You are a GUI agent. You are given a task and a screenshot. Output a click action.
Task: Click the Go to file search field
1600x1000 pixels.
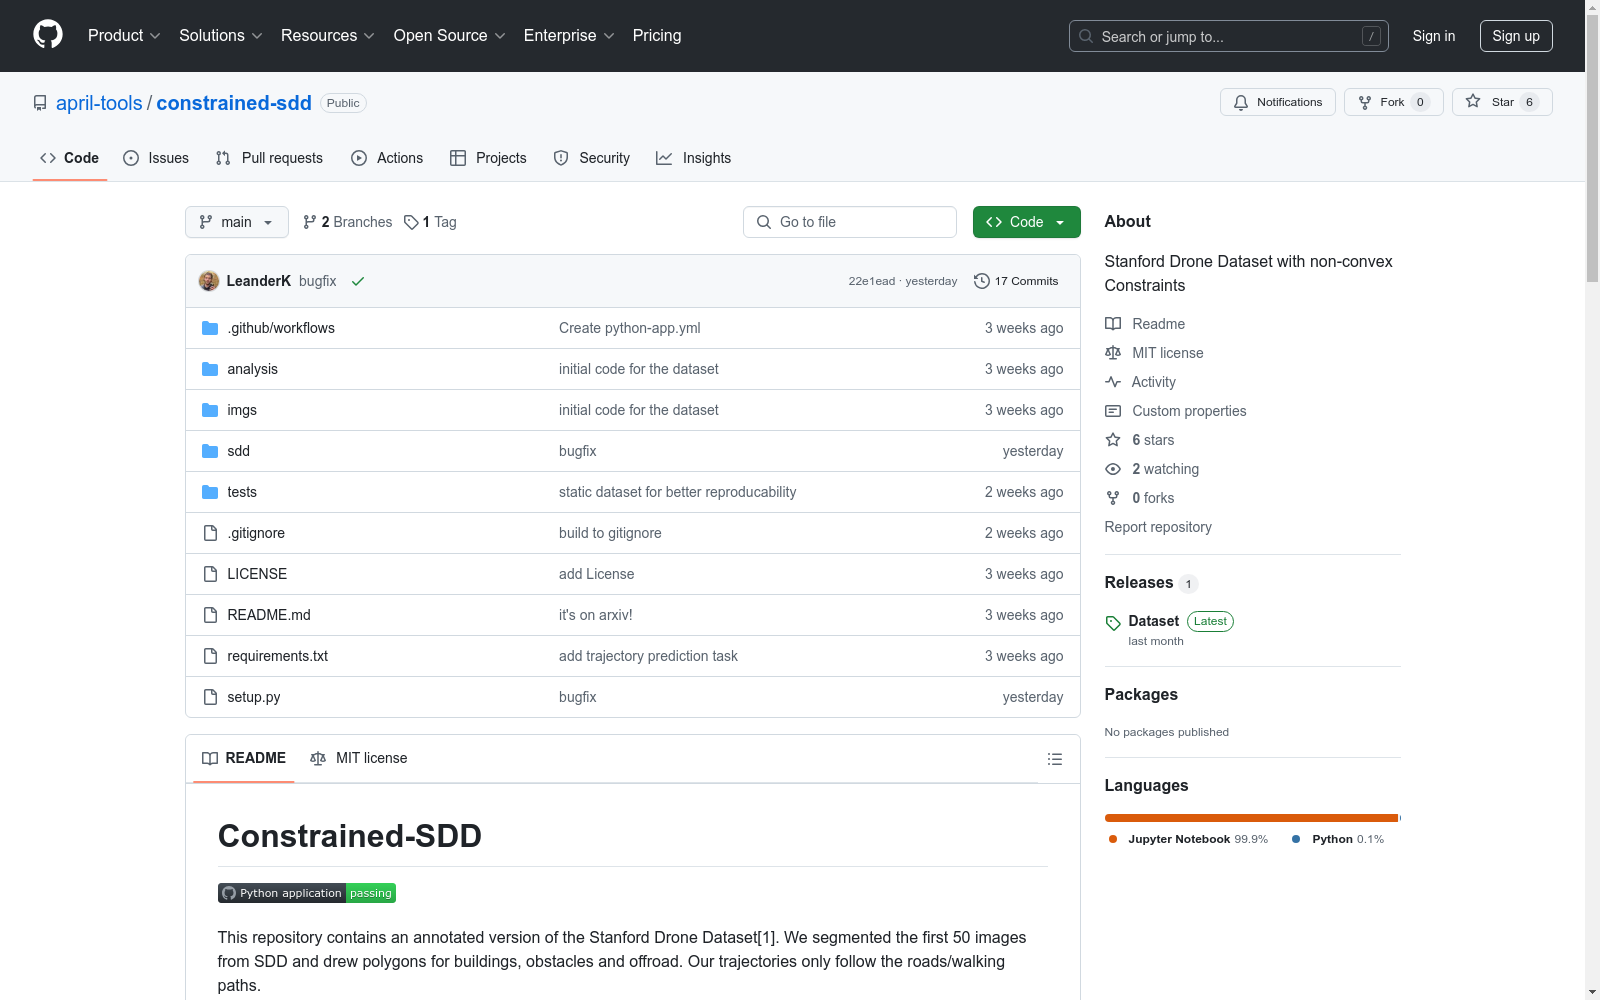pyautogui.click(x=850, y=222)
